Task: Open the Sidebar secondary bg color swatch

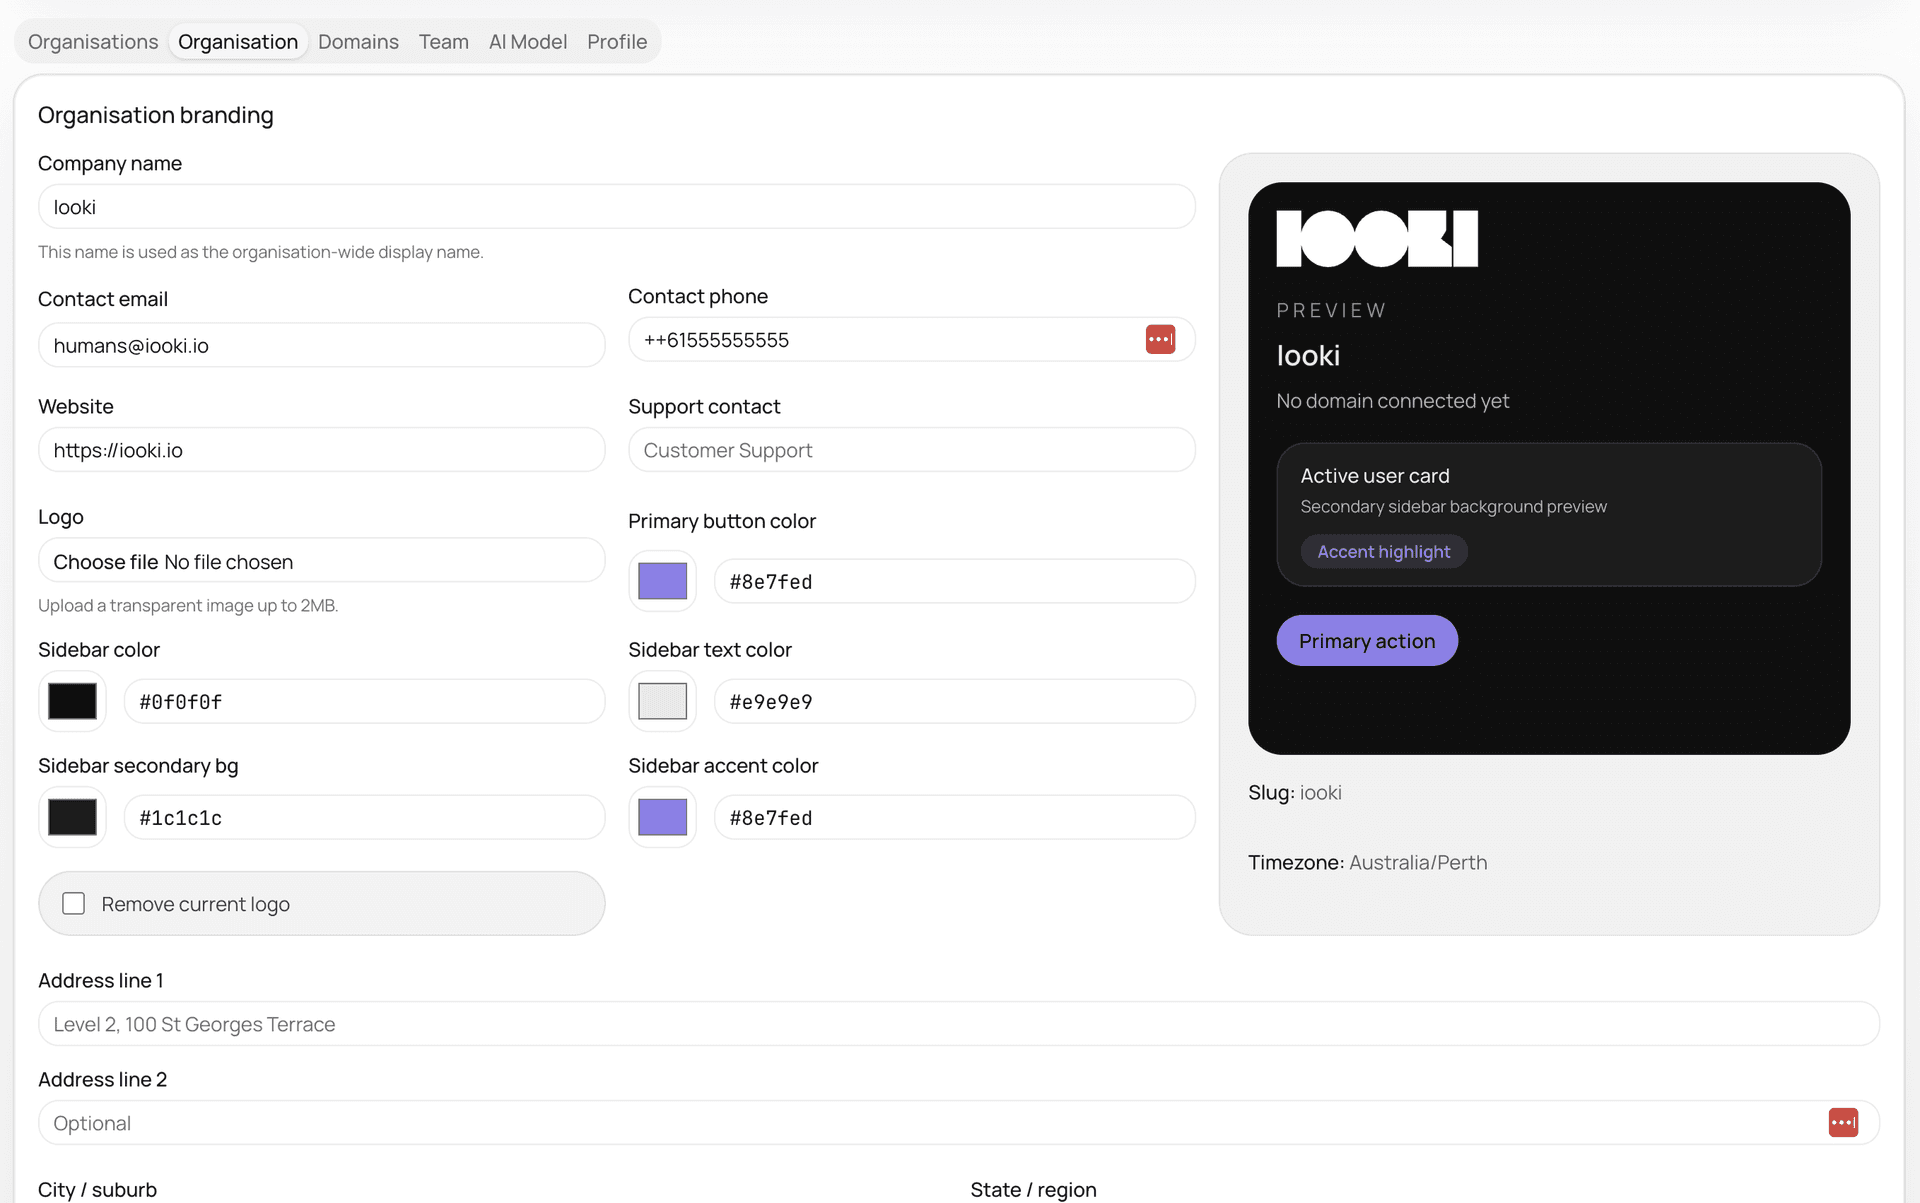Action: tap(73, 817)
